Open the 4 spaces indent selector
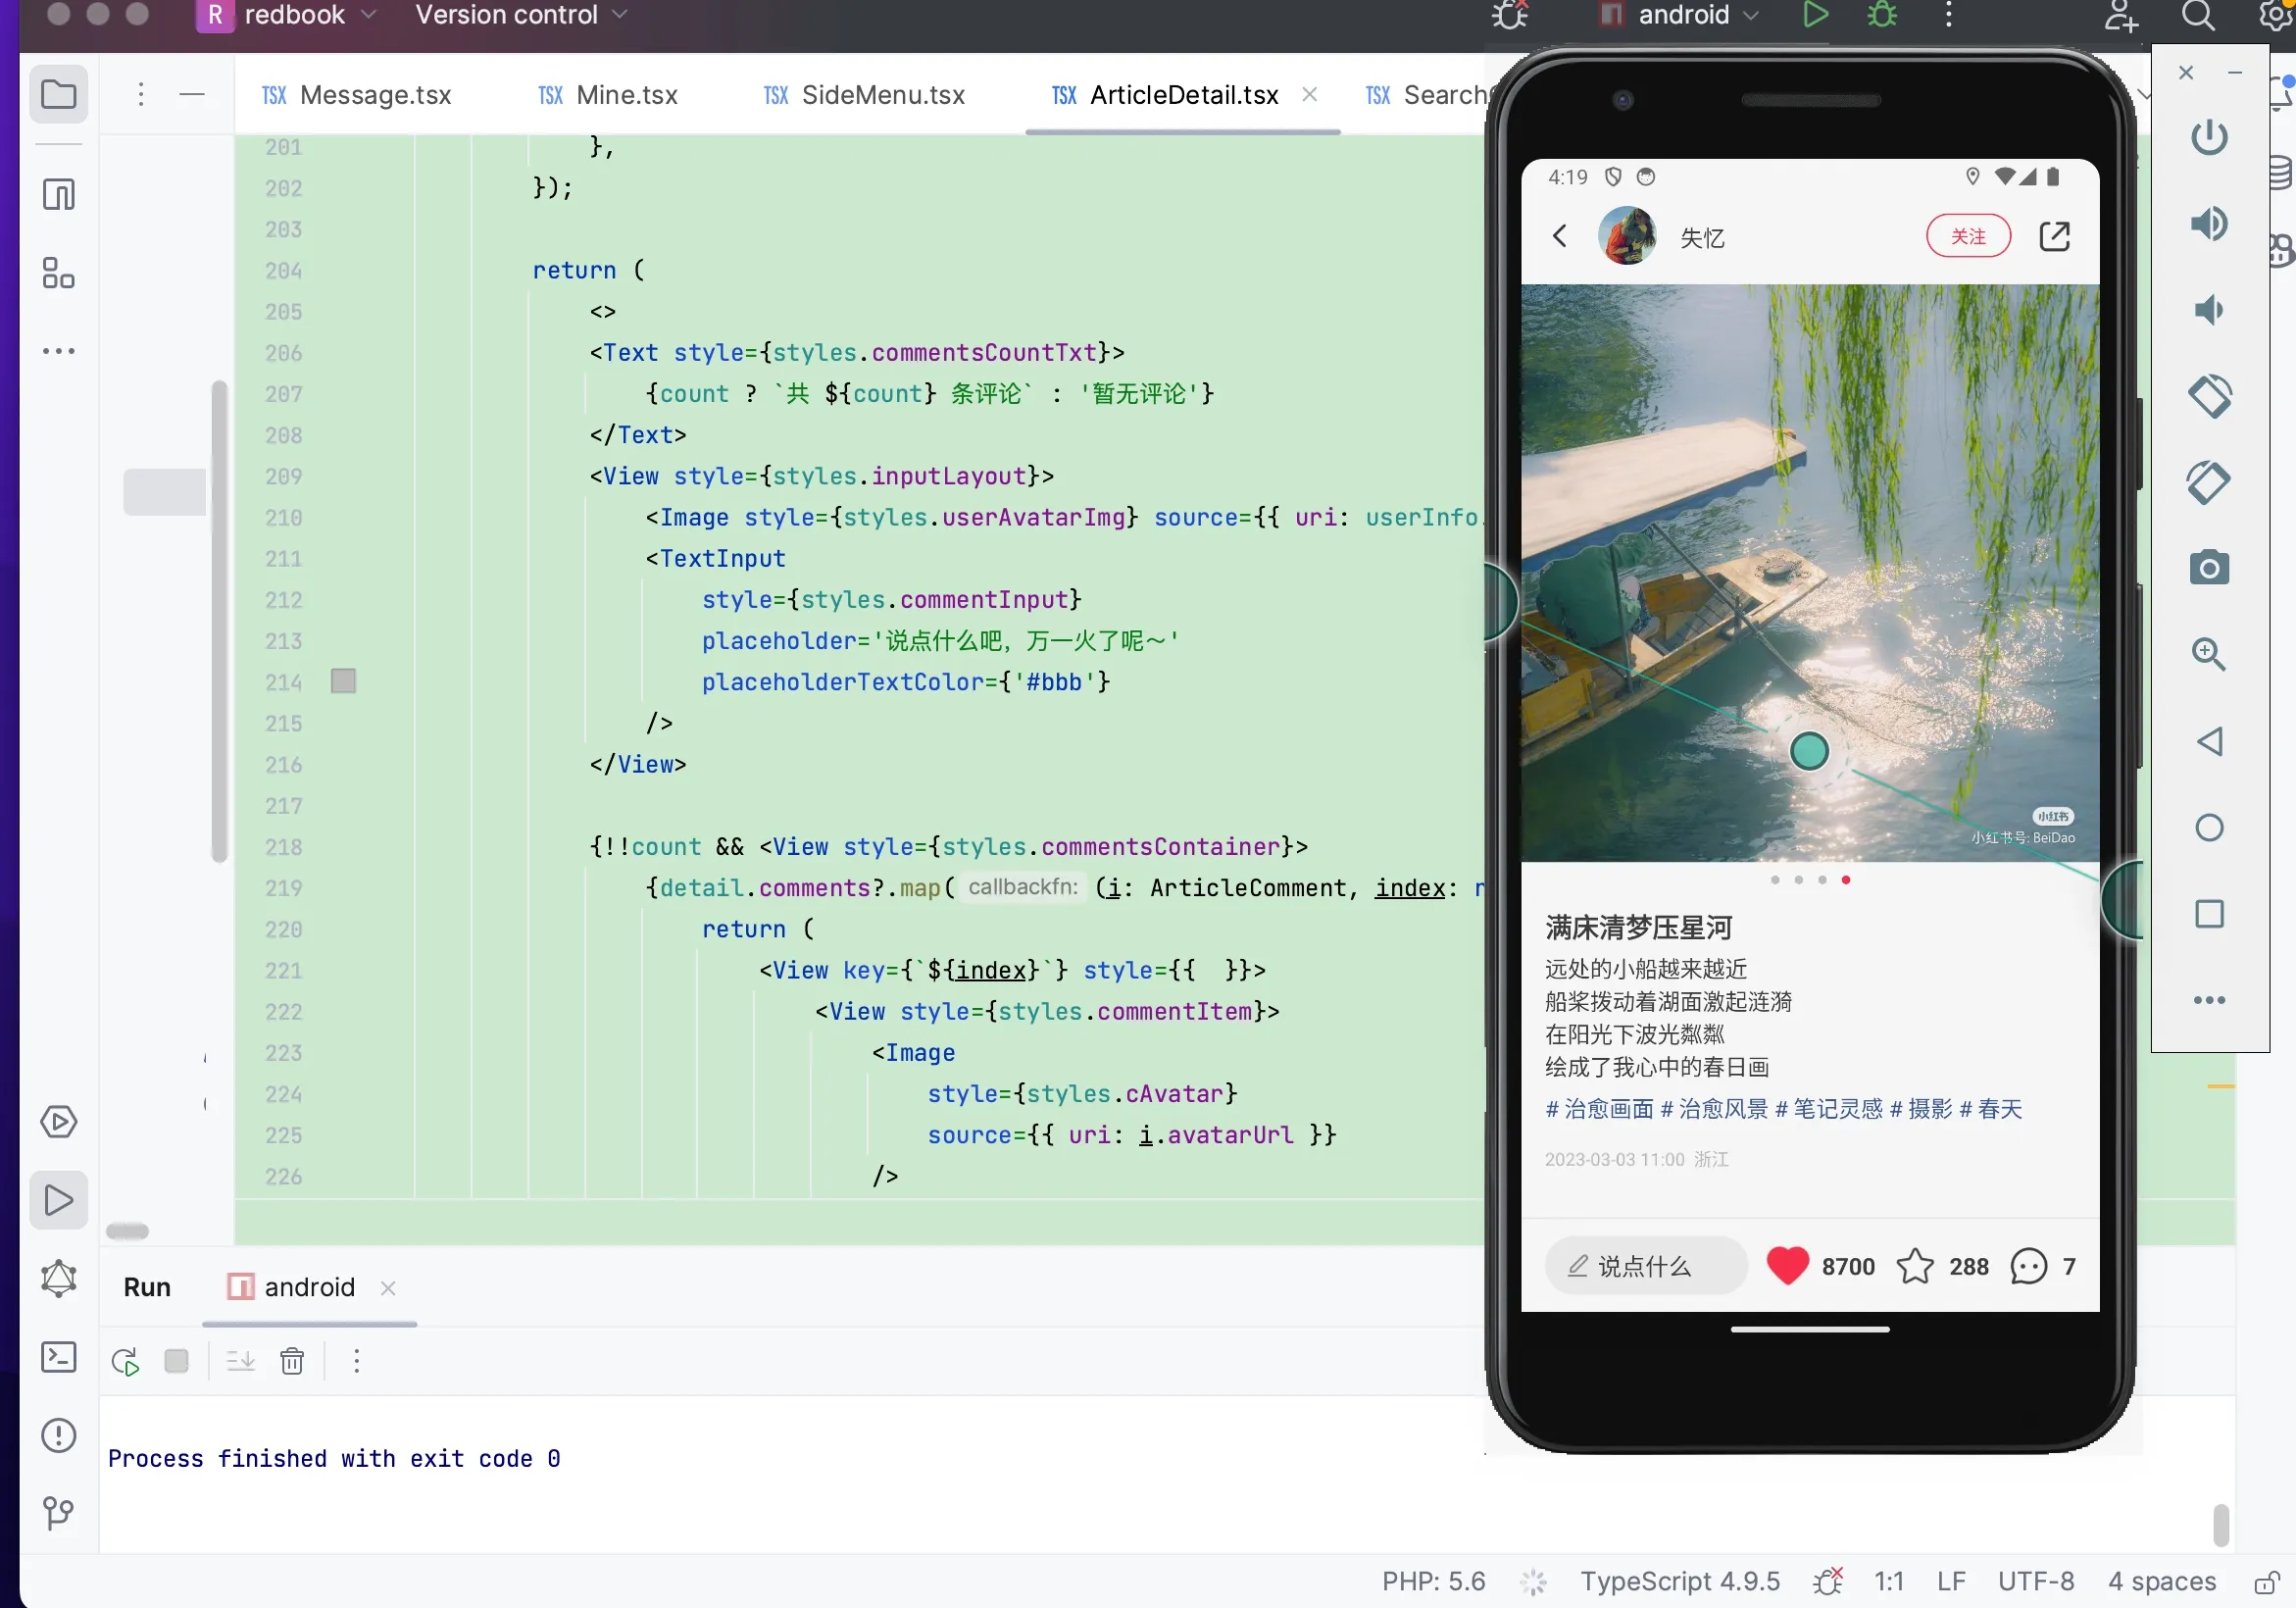The height and width of the screenshot is (1608, 2296). [2162, 1581]
